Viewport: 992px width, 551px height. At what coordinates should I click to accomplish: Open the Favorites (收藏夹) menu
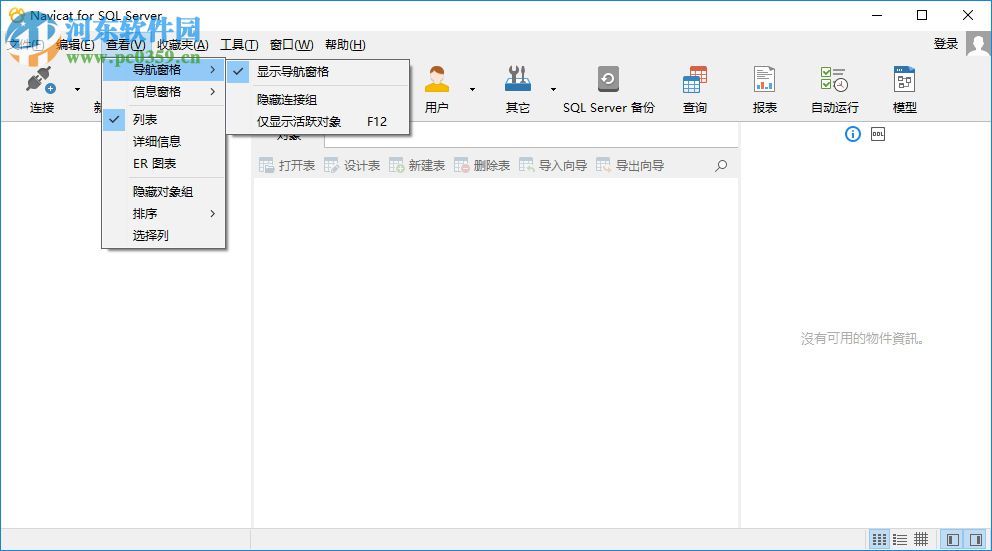click(x=183, y=44)
